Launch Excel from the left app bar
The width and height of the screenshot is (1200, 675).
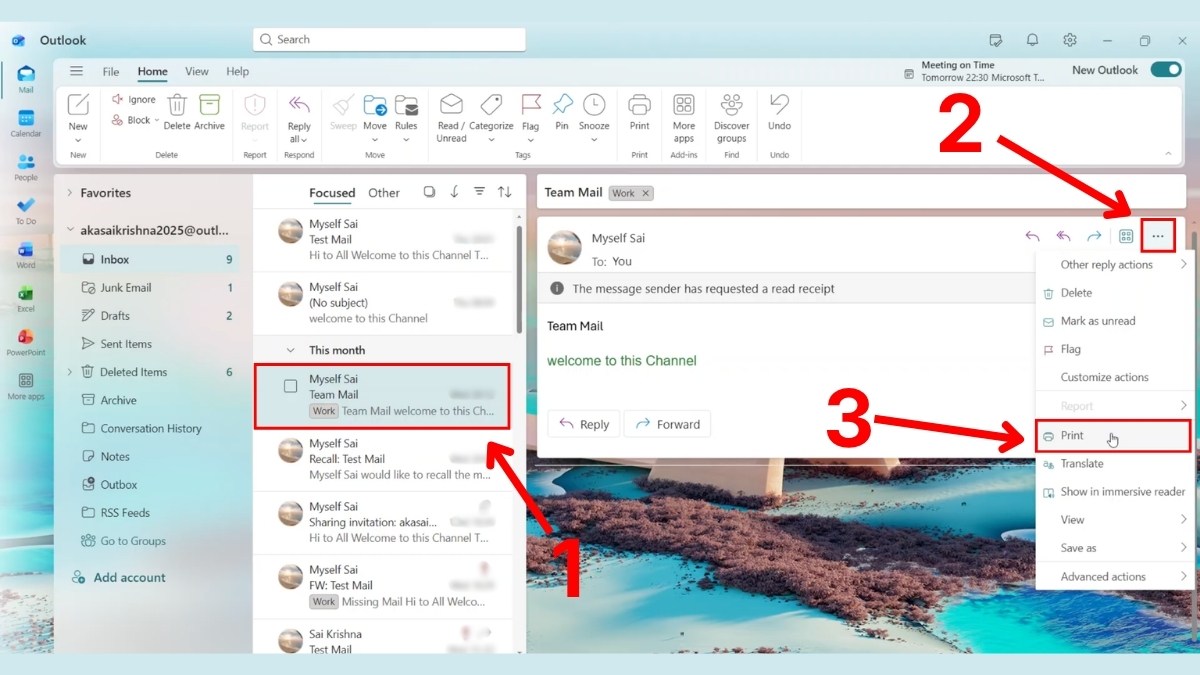click(26, 299)
